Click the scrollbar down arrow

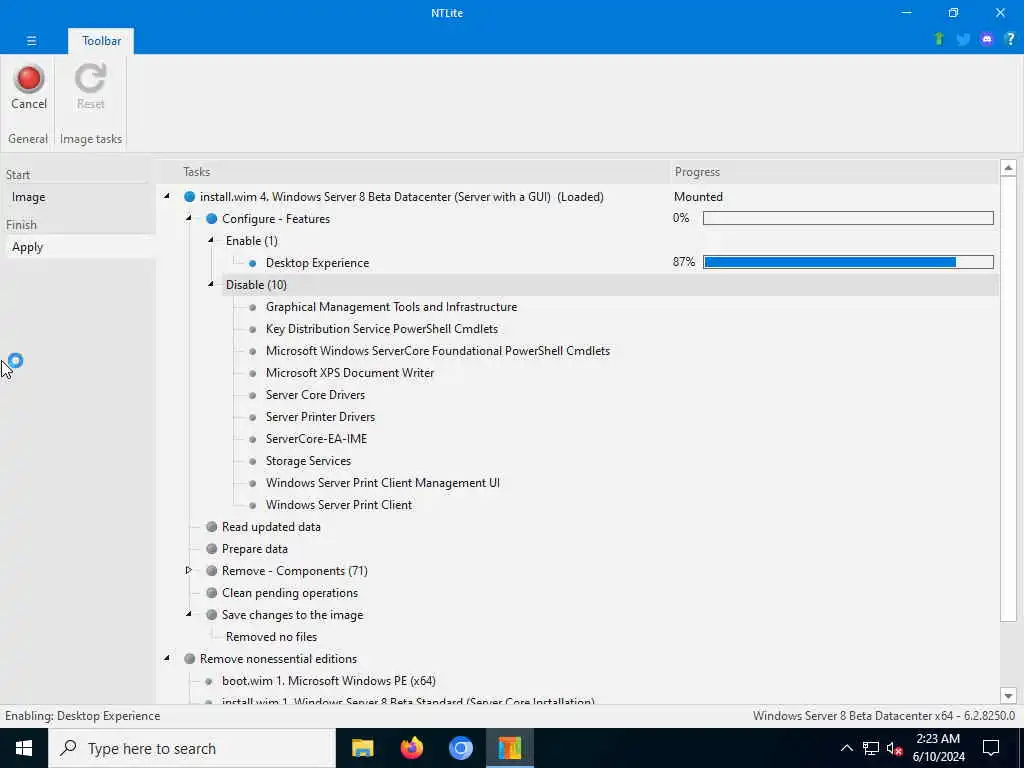[1008, 696]
